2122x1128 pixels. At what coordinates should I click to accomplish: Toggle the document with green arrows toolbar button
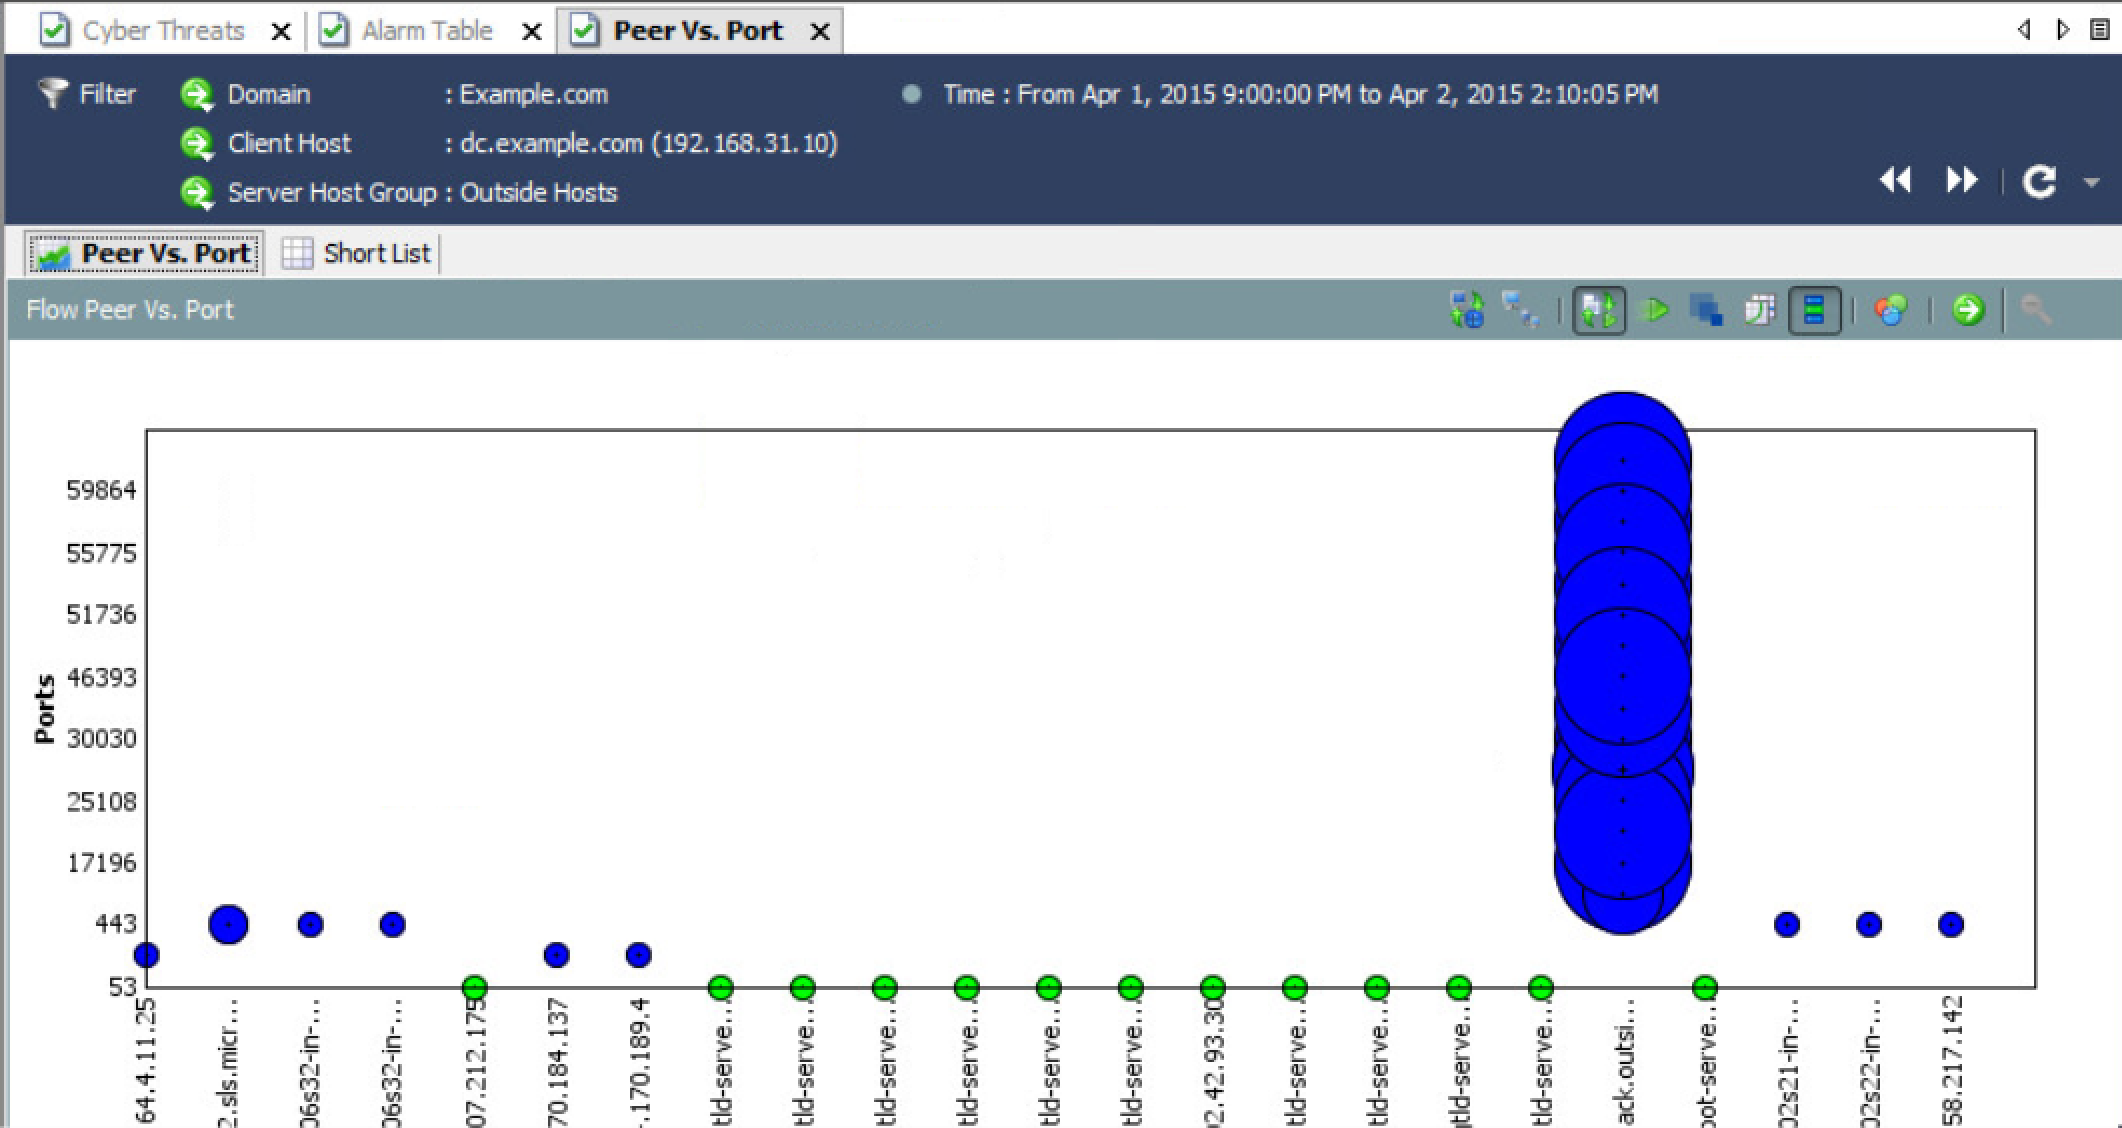tap(1598, 310)
